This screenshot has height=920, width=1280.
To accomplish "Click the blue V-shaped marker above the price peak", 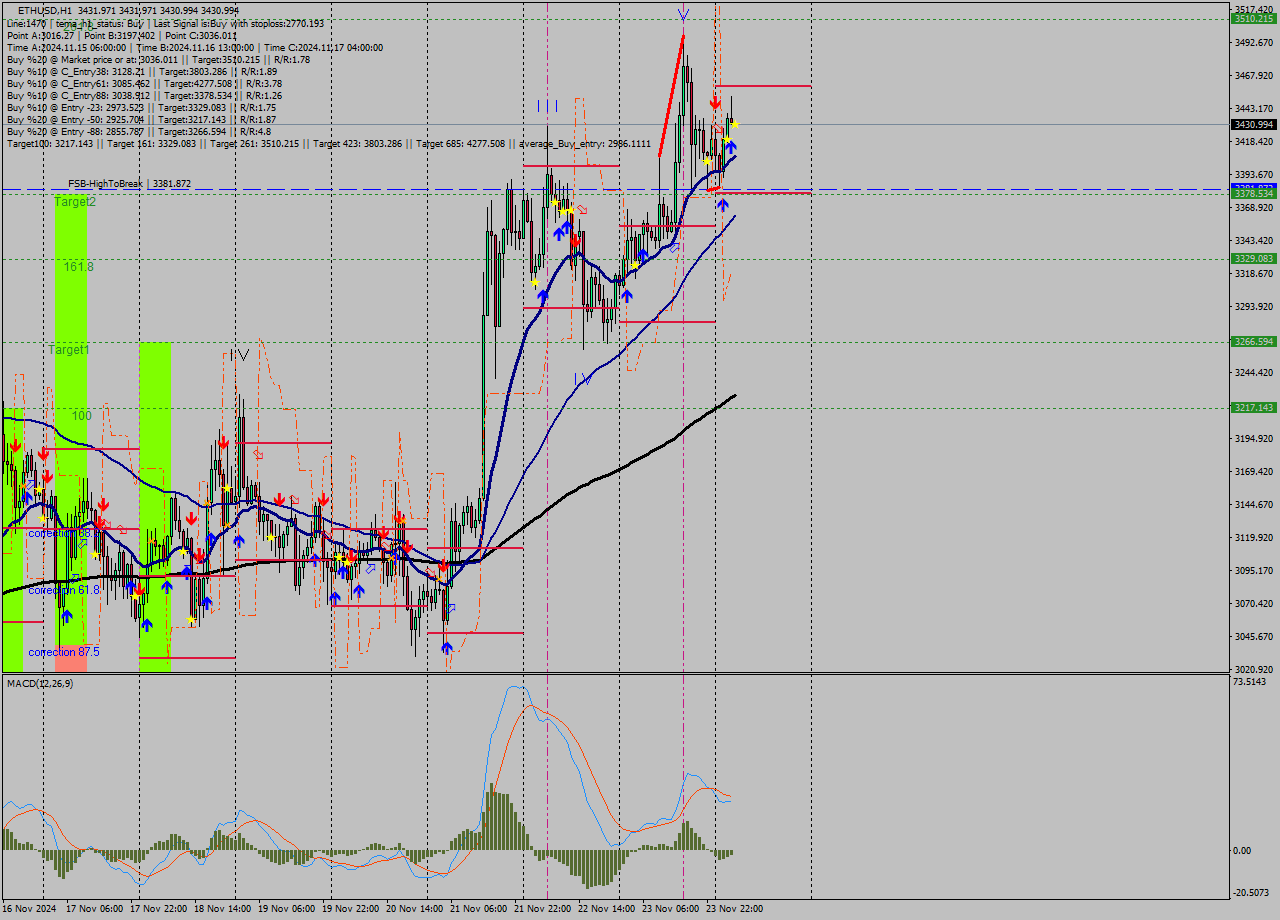I will (x=683, y=15).
